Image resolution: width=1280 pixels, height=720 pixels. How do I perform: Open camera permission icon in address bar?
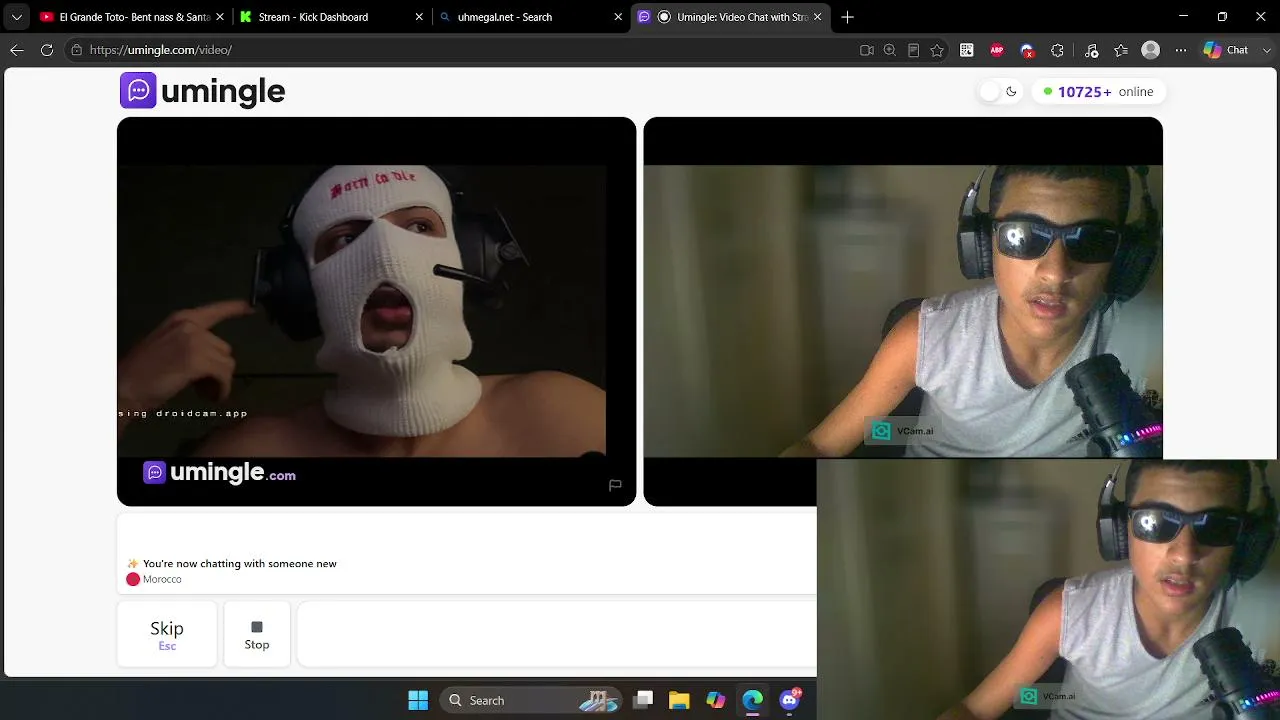(867, 50)
